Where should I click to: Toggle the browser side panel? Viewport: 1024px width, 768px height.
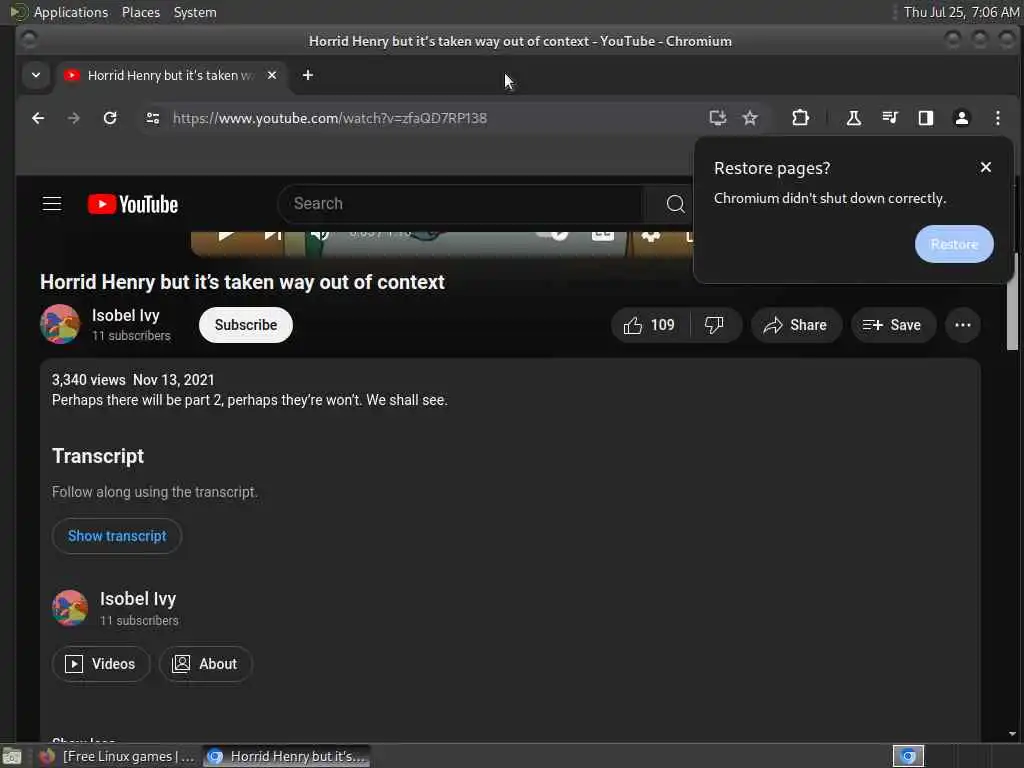[925, 118]
